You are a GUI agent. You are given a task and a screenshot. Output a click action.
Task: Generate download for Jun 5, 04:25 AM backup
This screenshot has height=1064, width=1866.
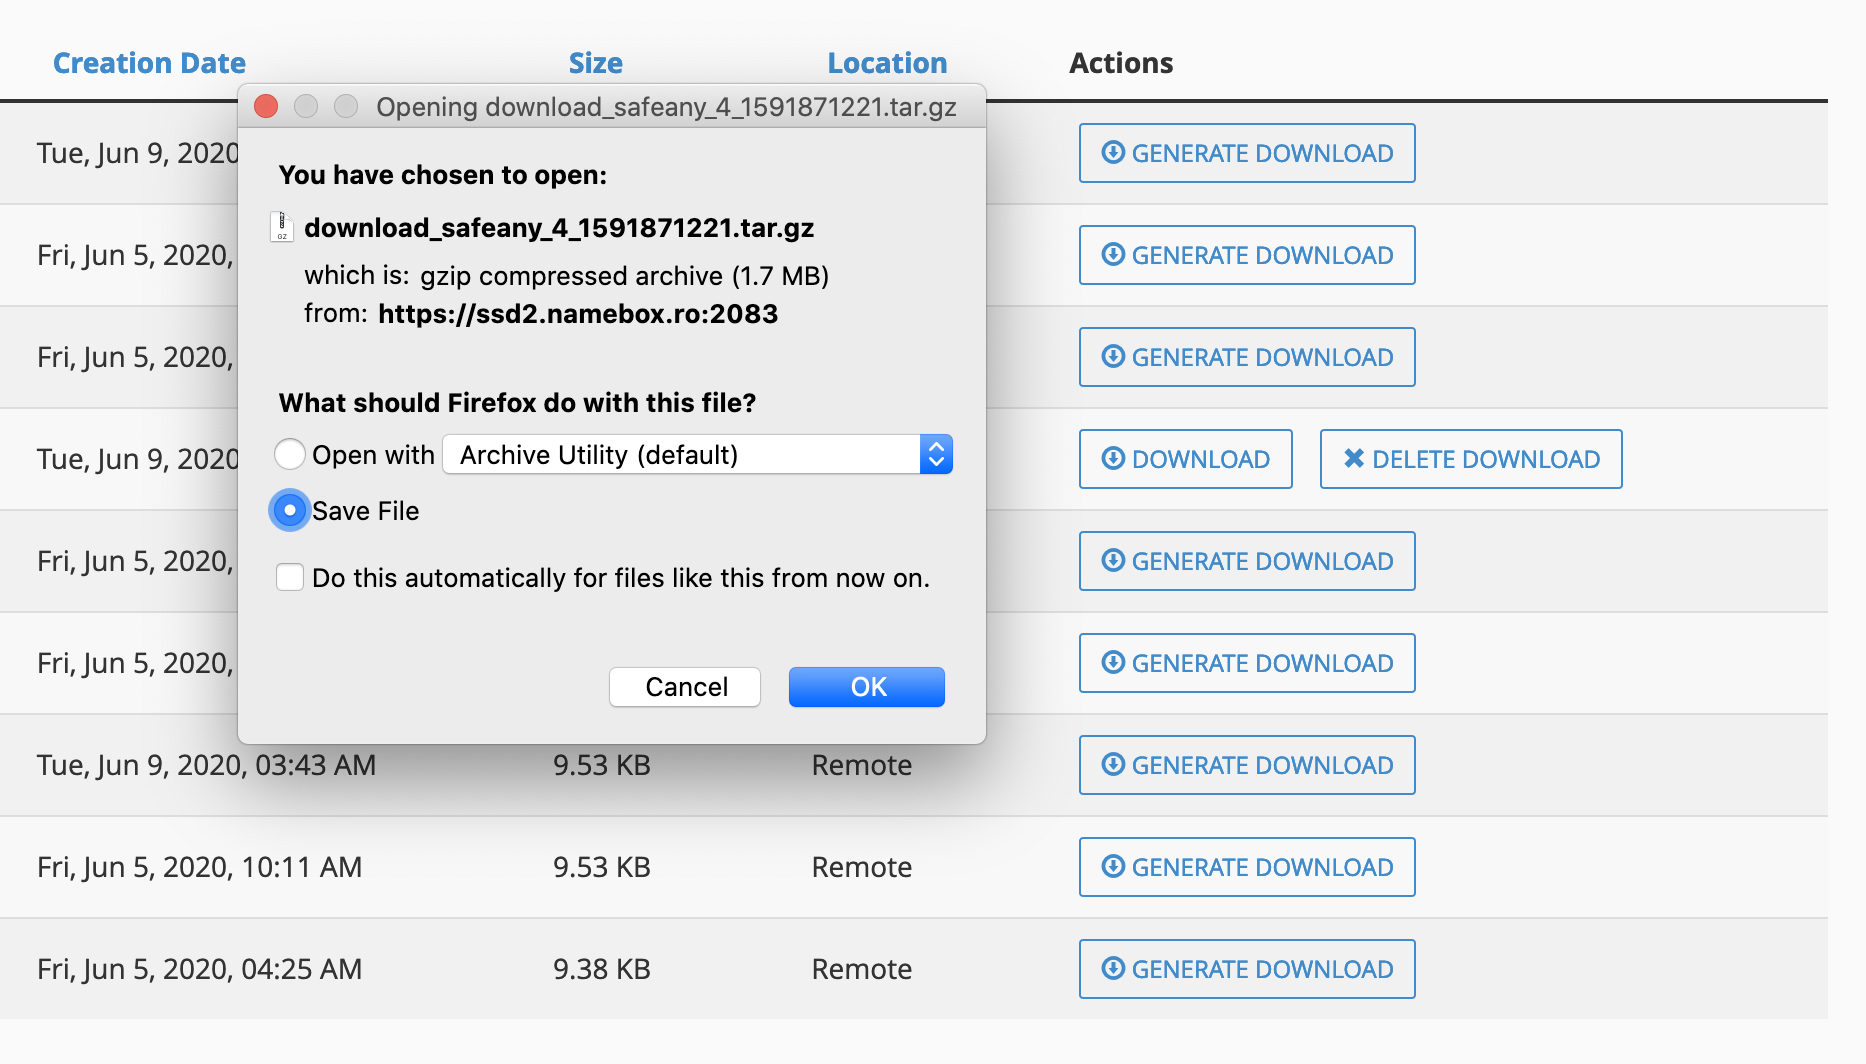click(x=1247, y=969)
